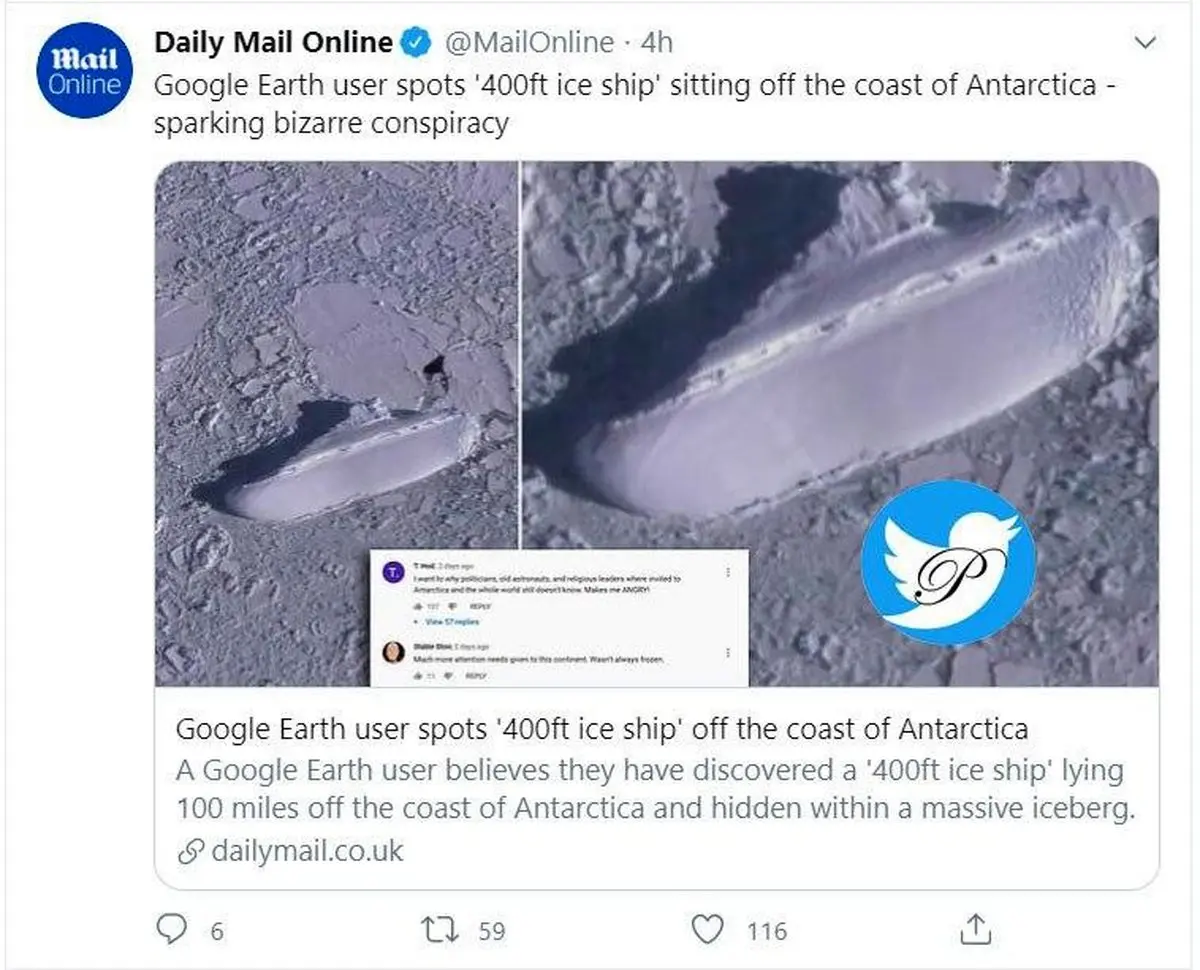Image resolution: width=1200 pixels, height=970 pixels.
Task: Open three-dot menu on the first comment
Action: (728, 572)
